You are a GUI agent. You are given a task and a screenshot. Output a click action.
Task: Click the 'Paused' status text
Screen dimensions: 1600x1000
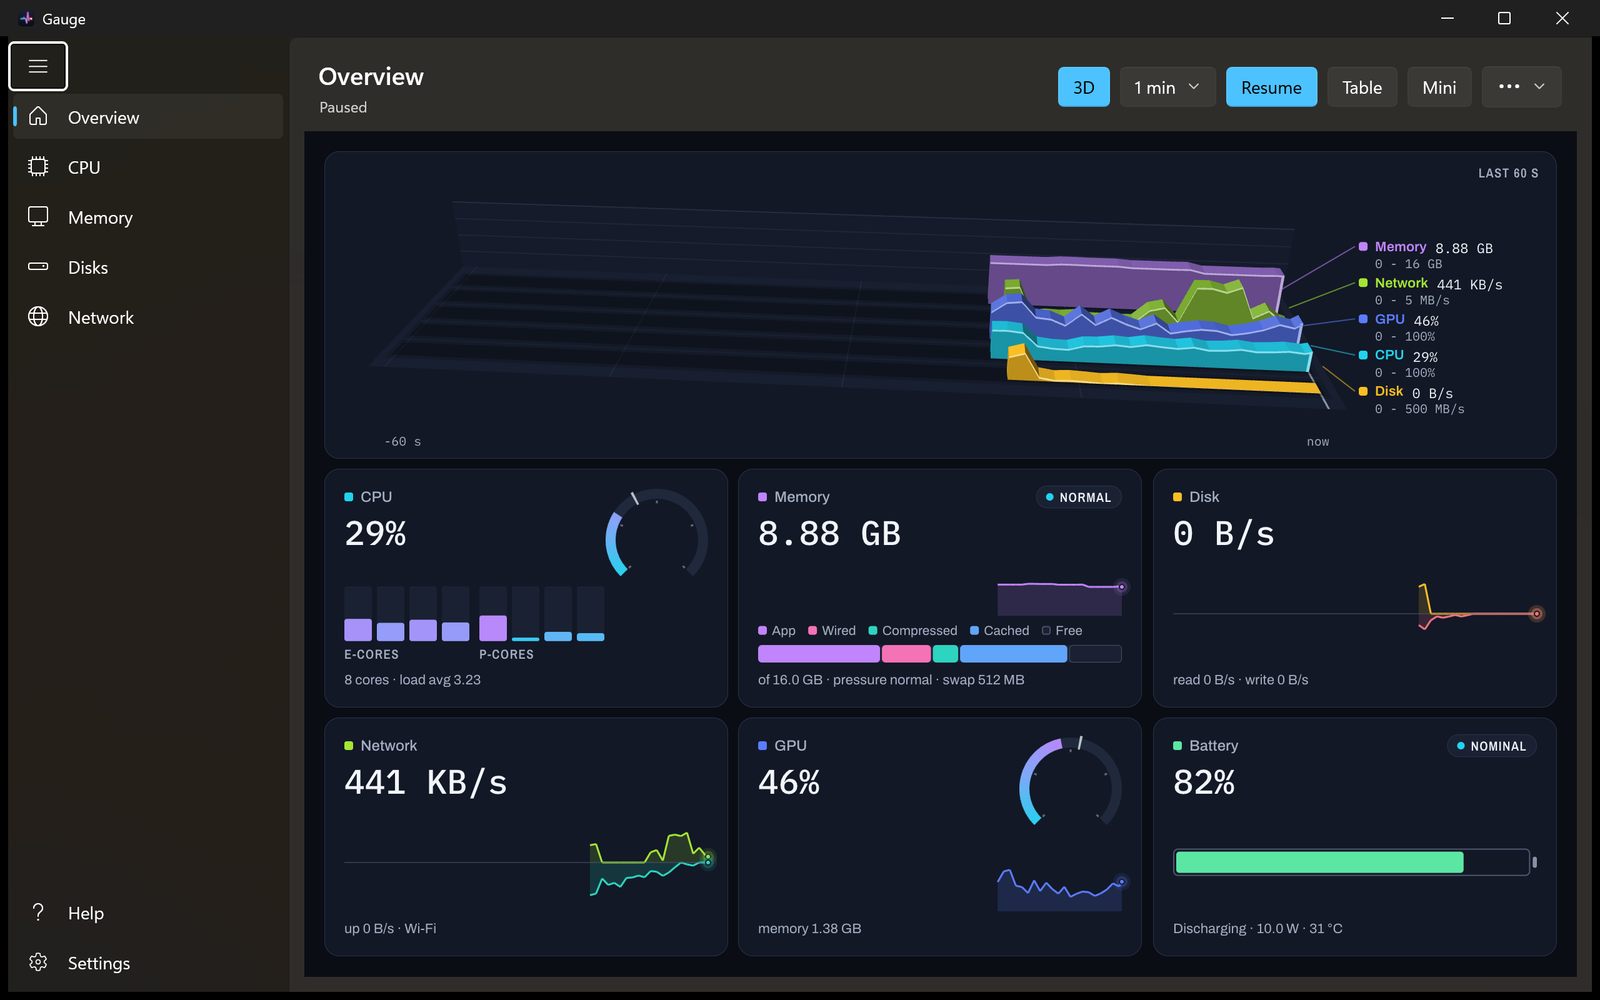pos(343,107)
